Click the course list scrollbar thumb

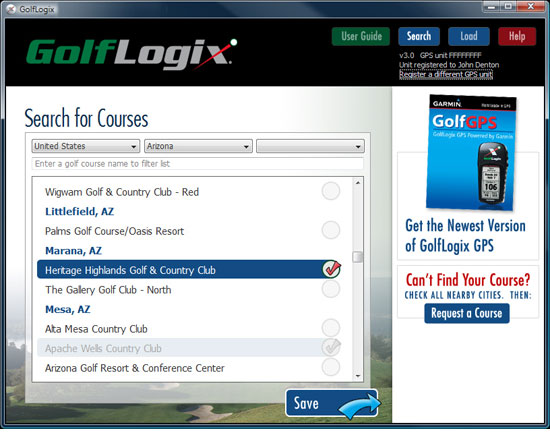tap(358, 257)
